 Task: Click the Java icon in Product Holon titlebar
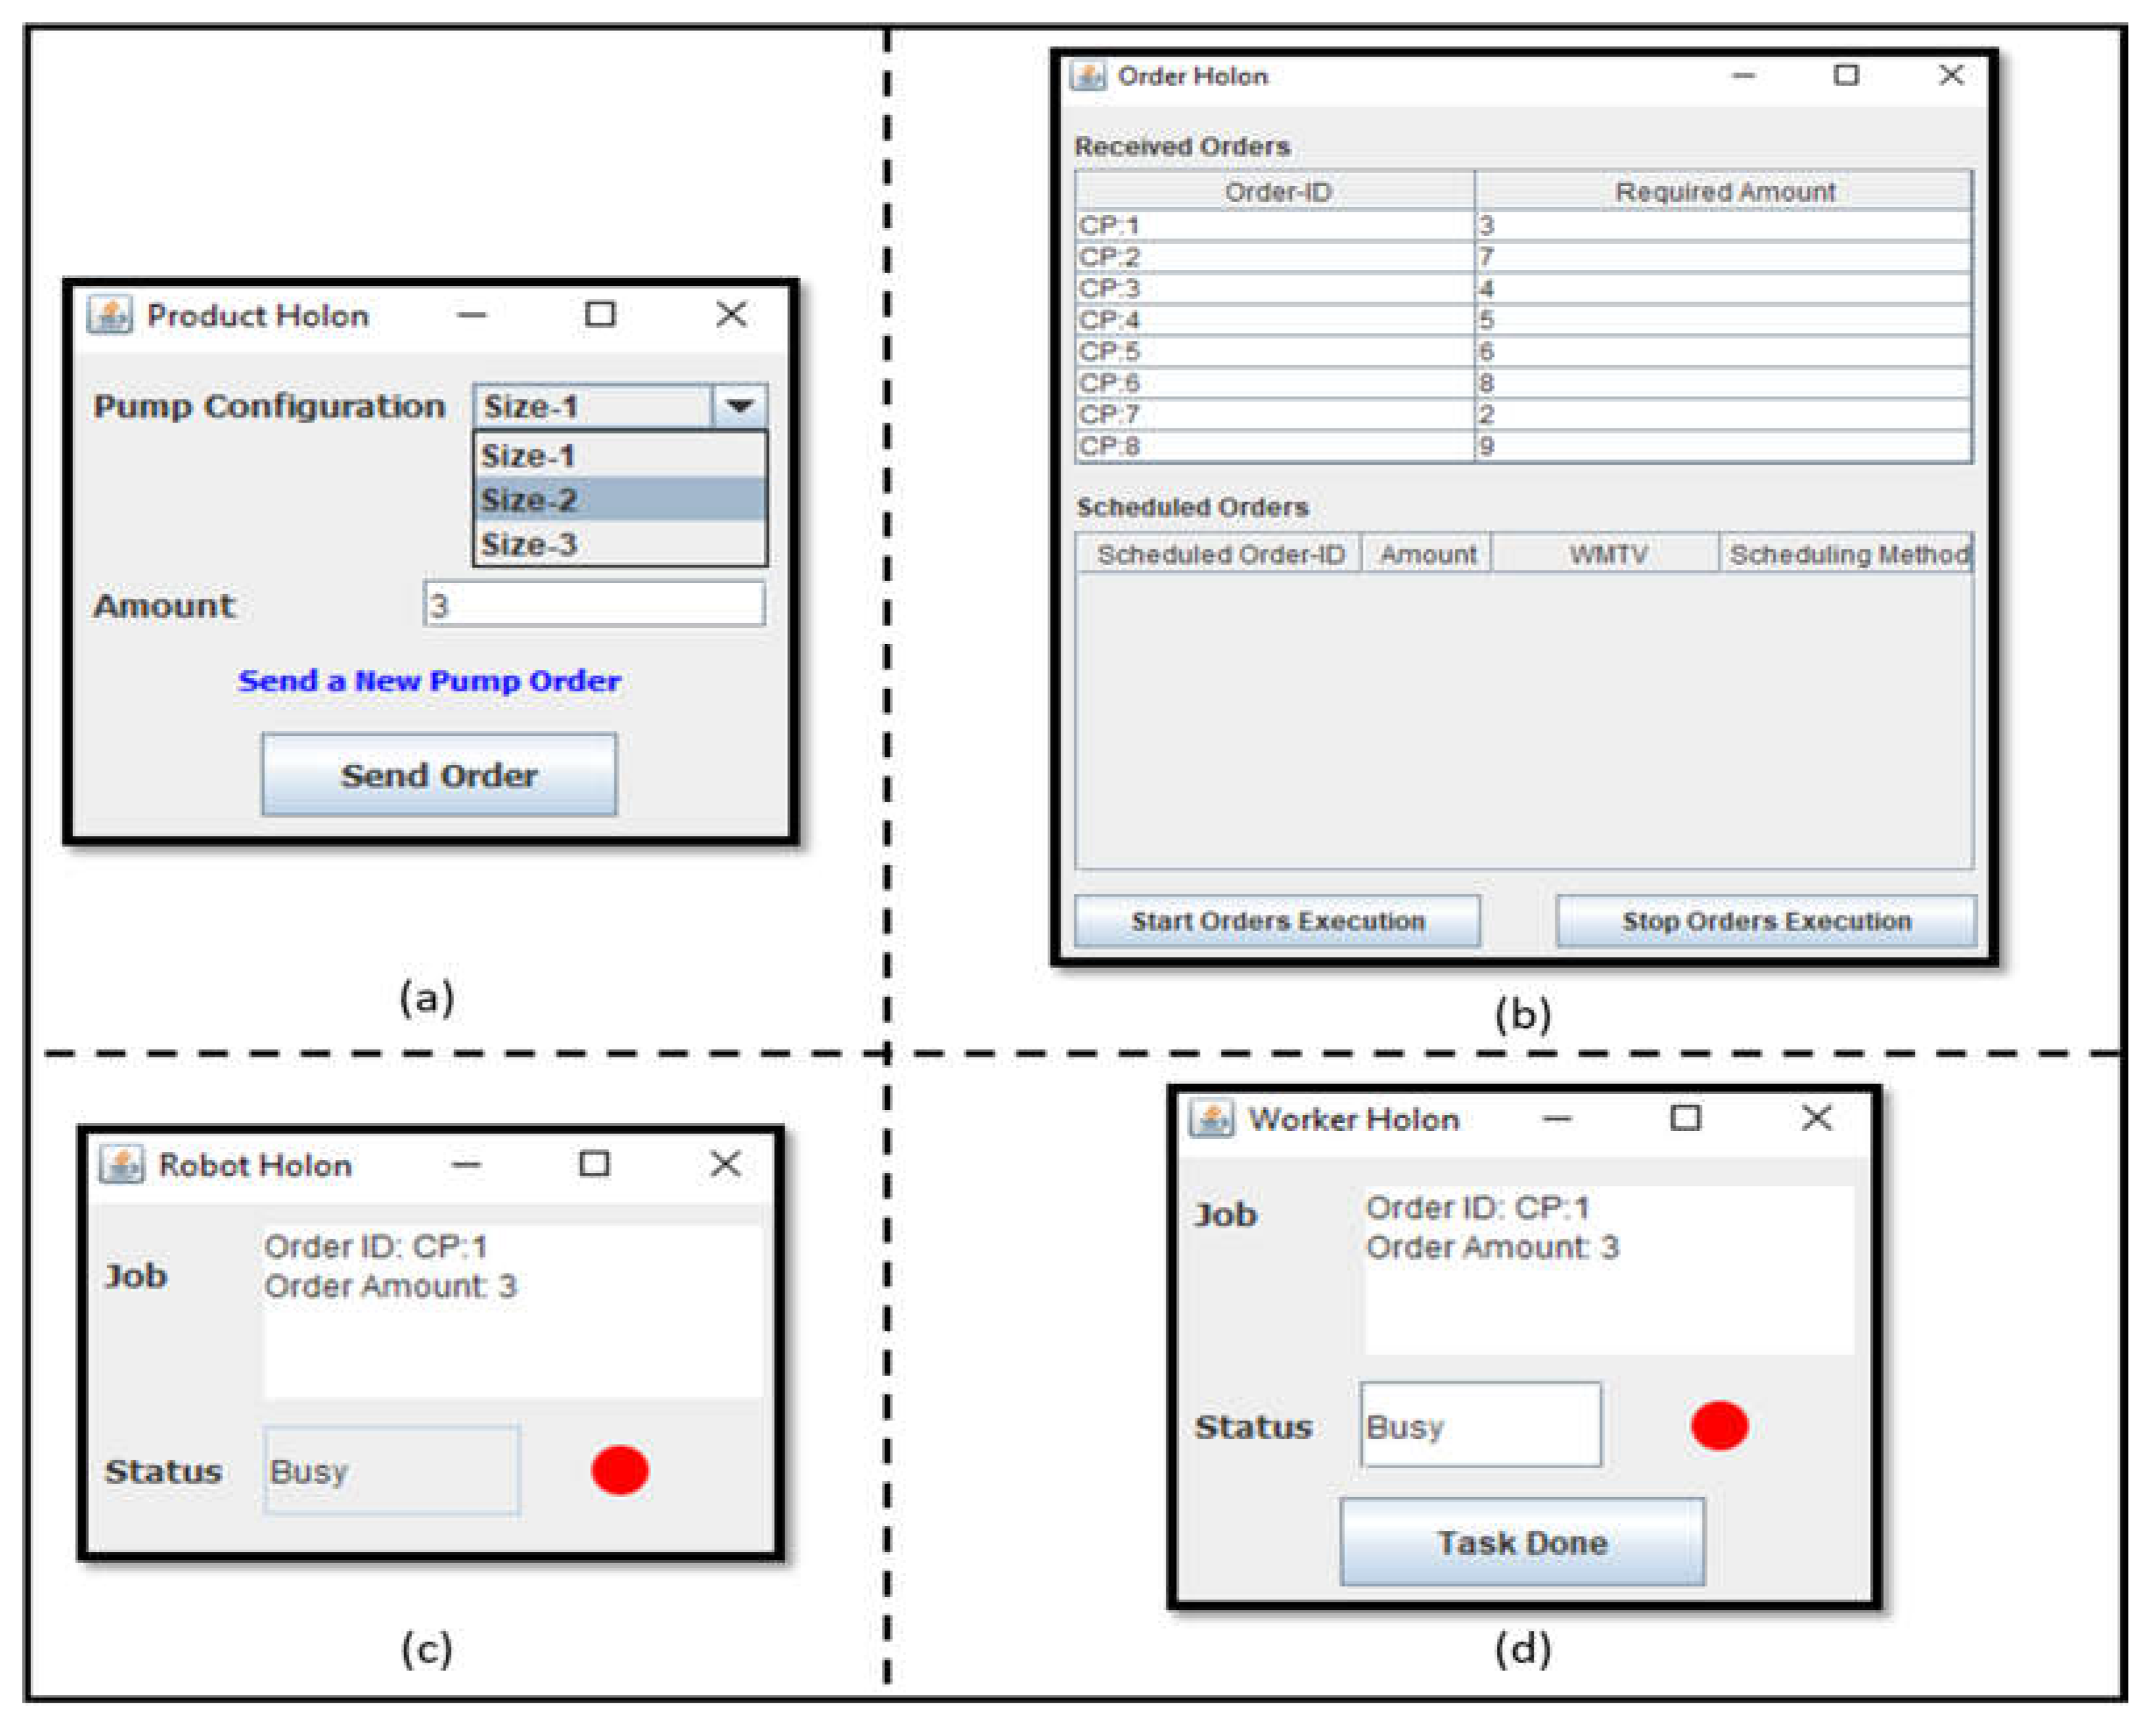click(110, 315)
